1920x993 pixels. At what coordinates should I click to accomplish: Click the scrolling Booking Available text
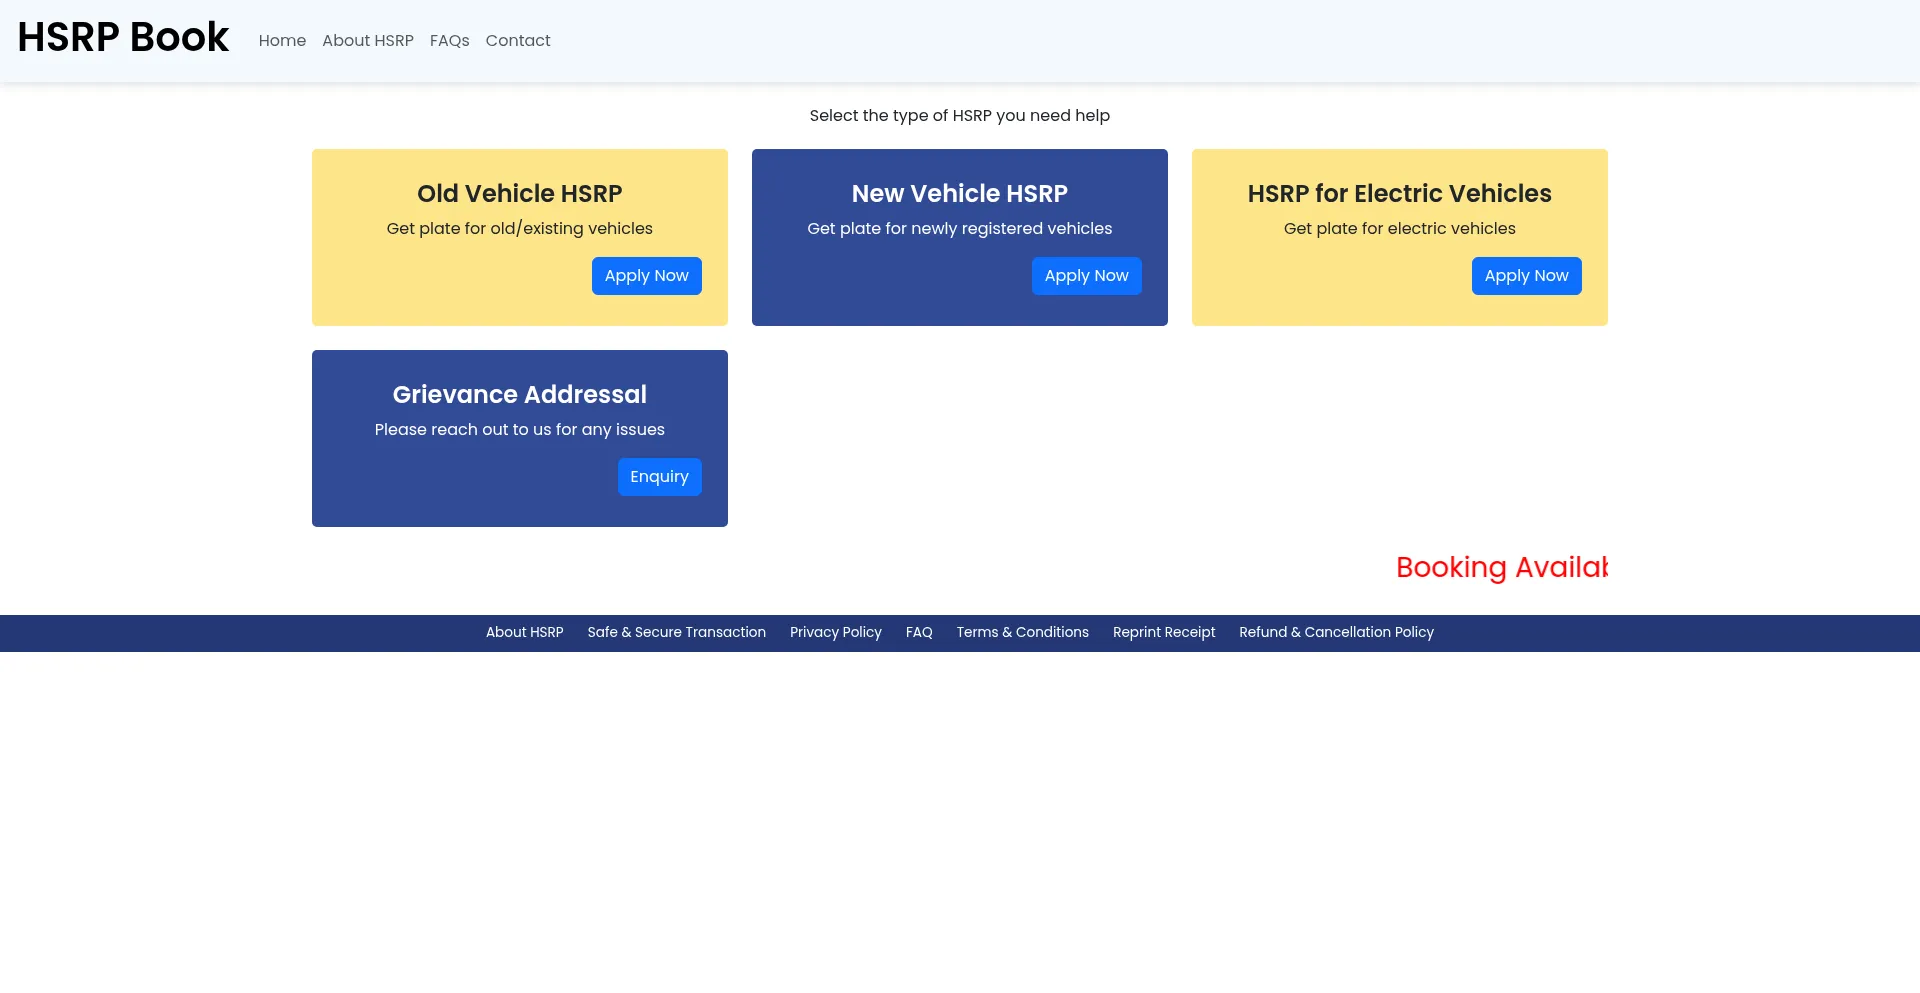click(x=1501, y=568)
